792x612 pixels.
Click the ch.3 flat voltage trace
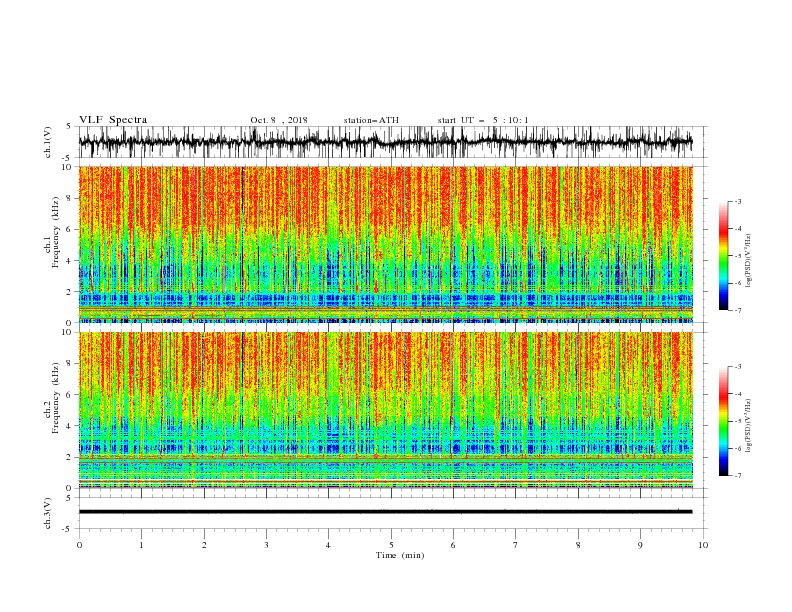pyautogui.click(x=386, y=512)
